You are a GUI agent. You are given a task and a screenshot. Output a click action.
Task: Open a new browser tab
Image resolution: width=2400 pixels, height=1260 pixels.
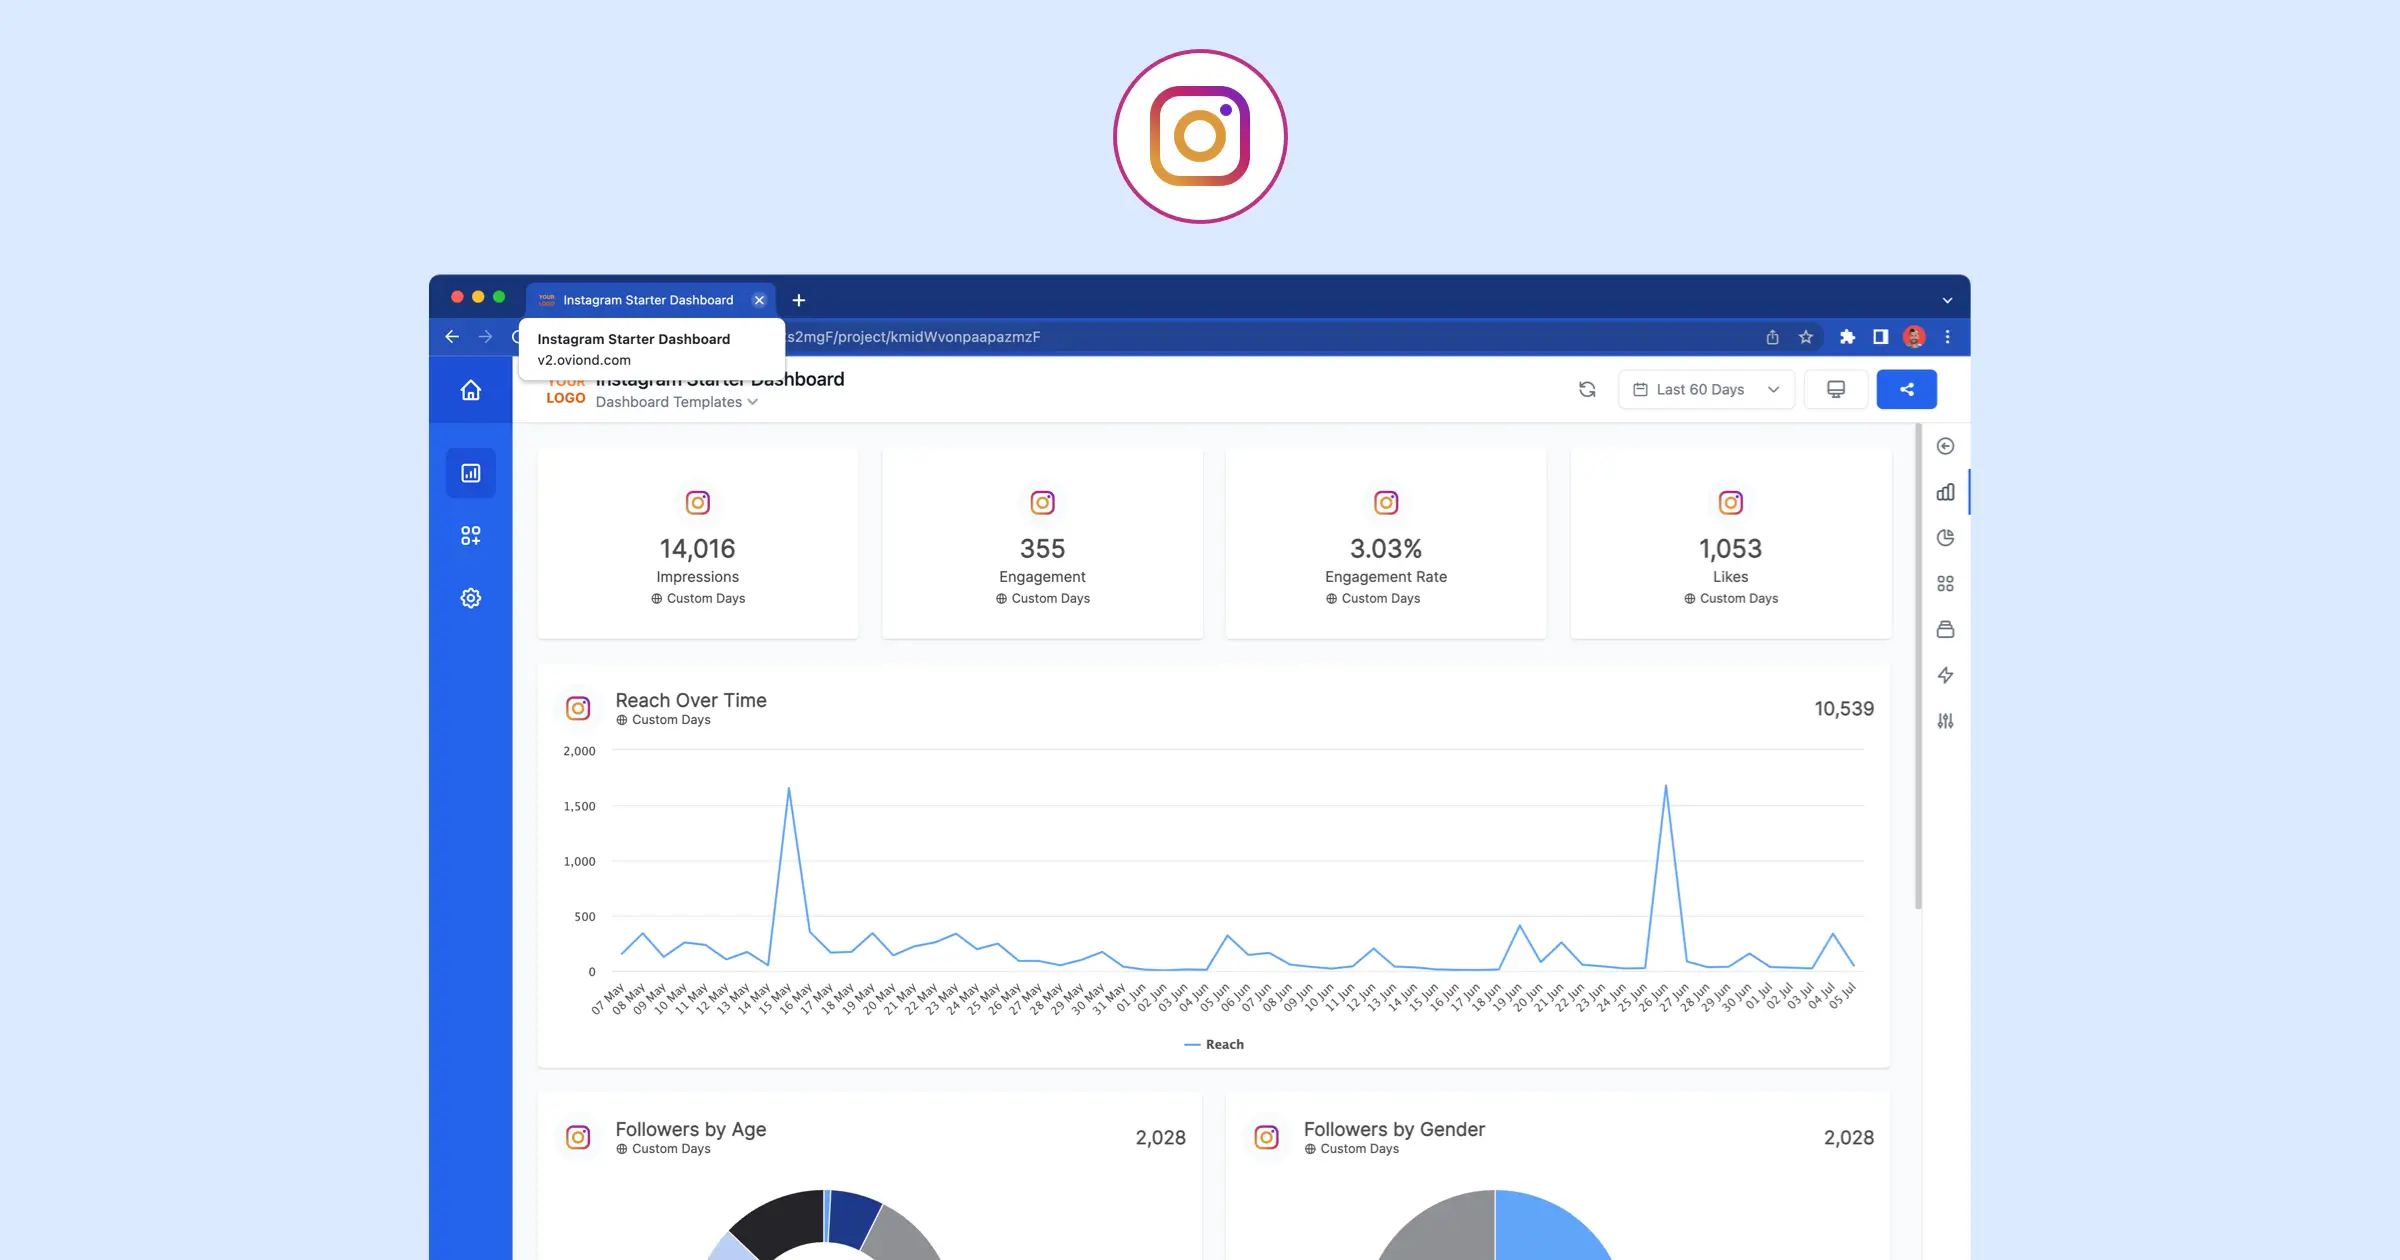(799, 300)
